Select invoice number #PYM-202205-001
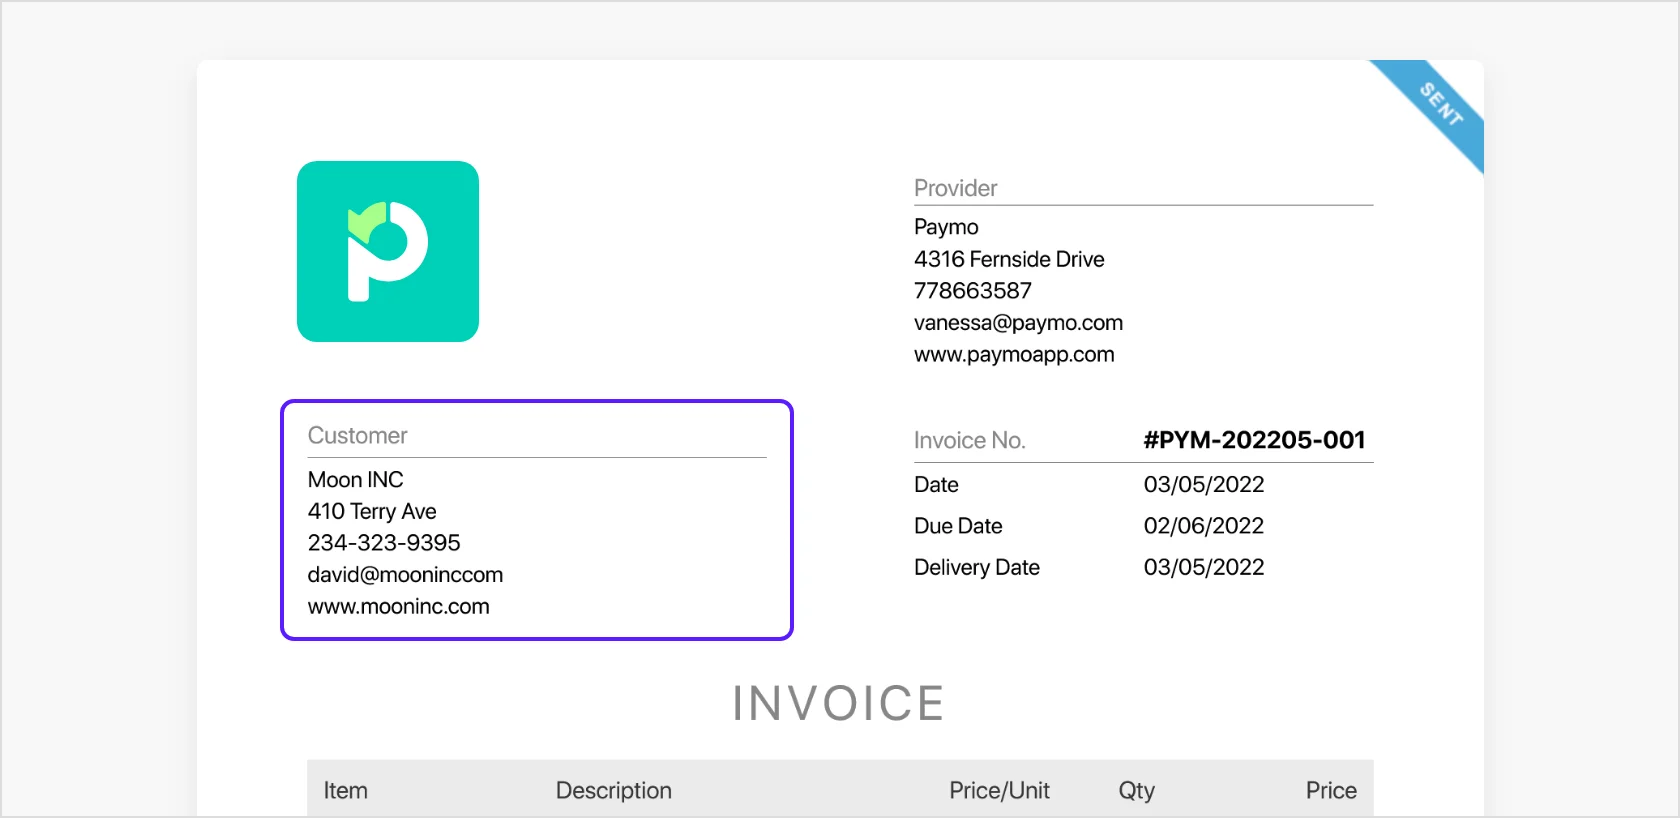 coord(1254,440)
